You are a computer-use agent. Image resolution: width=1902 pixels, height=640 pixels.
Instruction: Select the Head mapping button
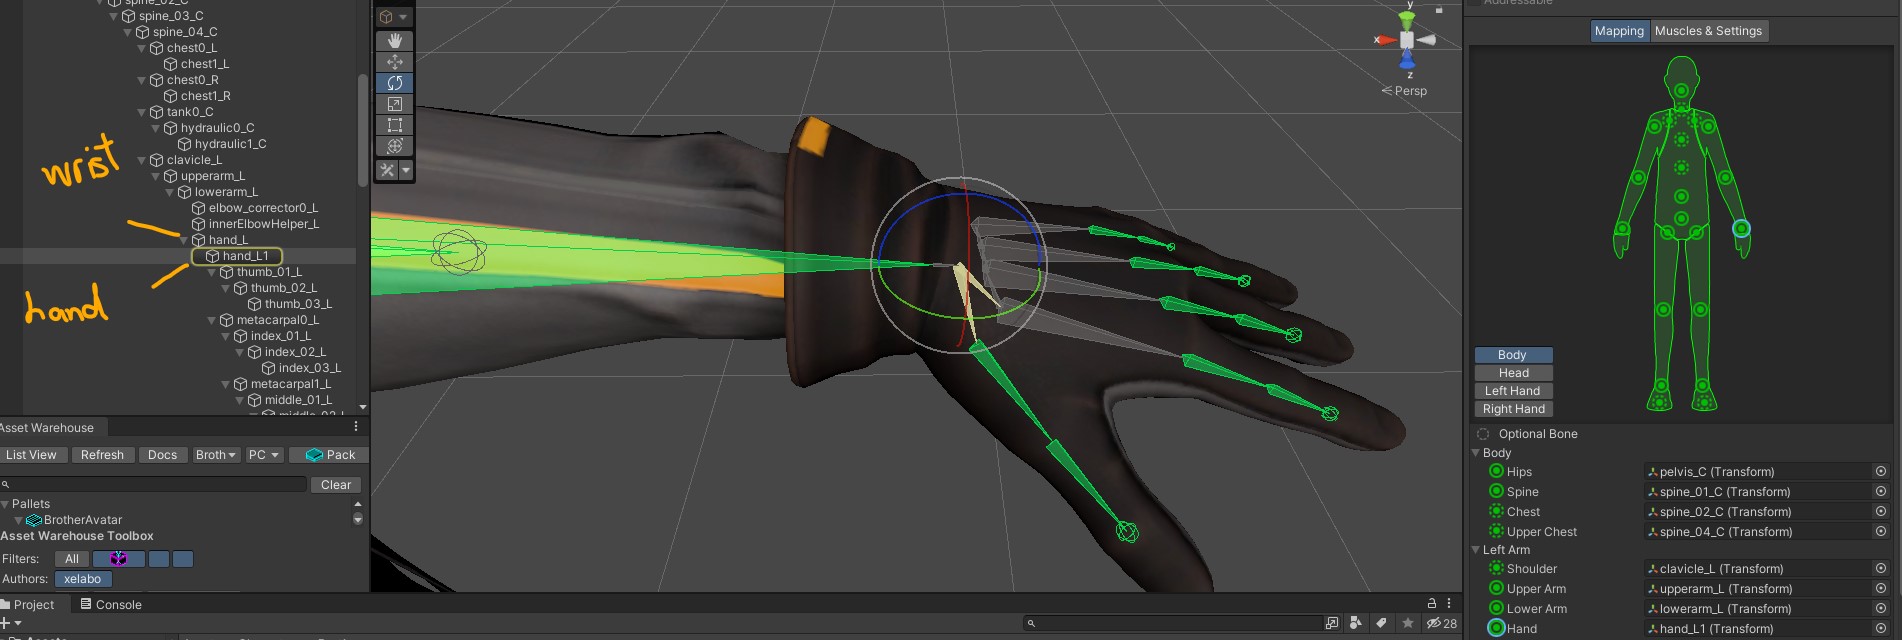pyautogui.click(x=1513, y=373)
